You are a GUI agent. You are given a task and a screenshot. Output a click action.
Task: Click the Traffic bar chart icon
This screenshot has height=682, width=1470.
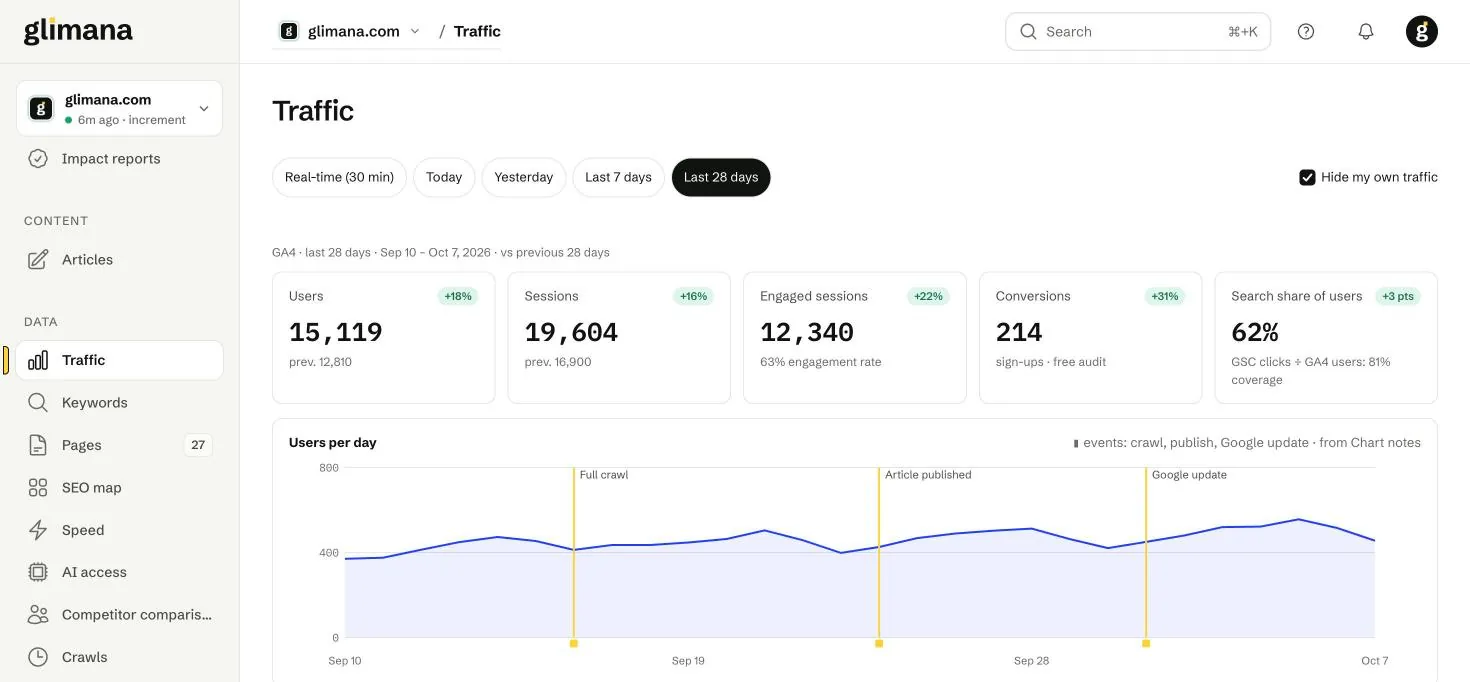[x=38, y=360]
